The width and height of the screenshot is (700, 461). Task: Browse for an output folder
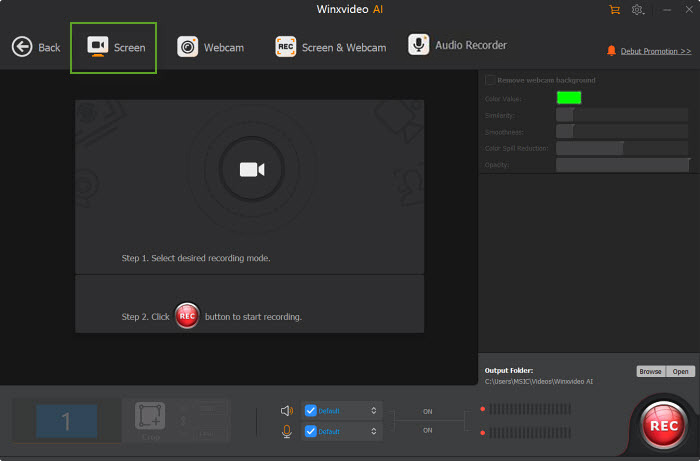coord(650,371)
